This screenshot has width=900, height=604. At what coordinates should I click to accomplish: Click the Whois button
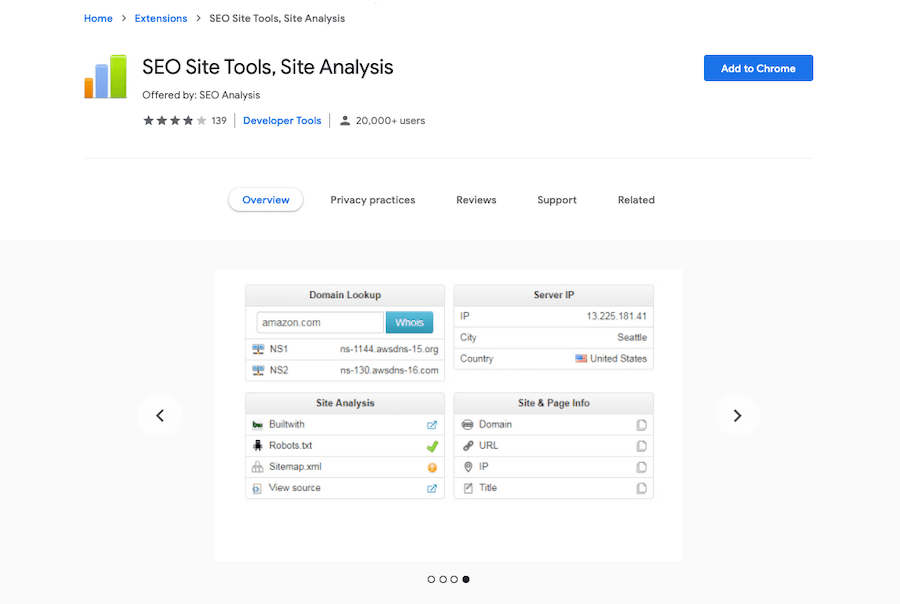409,323
